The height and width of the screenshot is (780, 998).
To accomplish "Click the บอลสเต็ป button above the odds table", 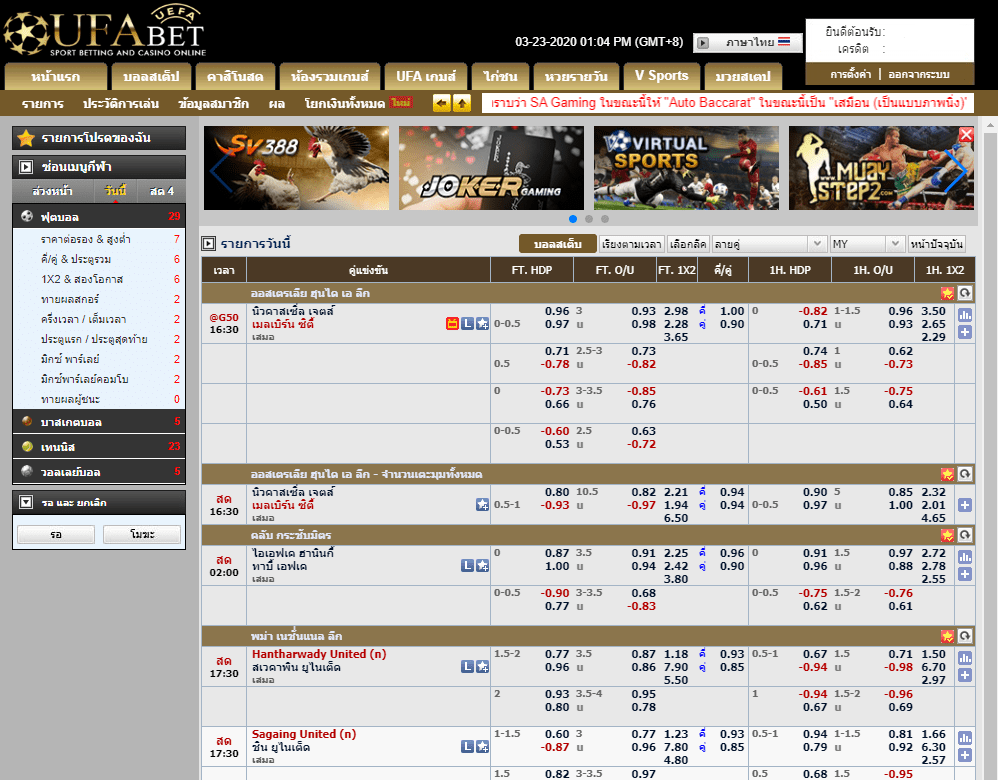I will 558,244.
